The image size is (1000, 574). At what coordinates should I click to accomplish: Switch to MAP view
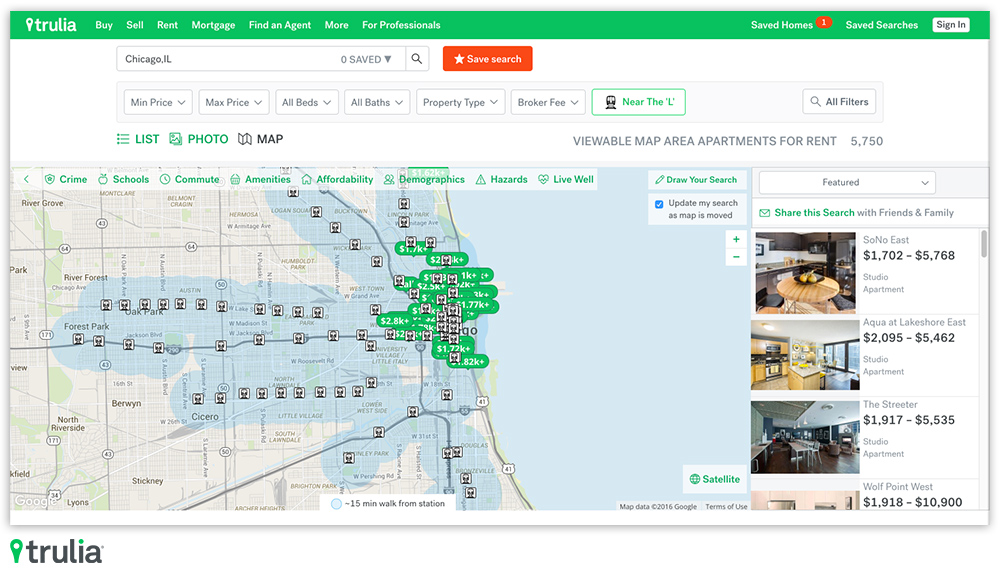260,139
